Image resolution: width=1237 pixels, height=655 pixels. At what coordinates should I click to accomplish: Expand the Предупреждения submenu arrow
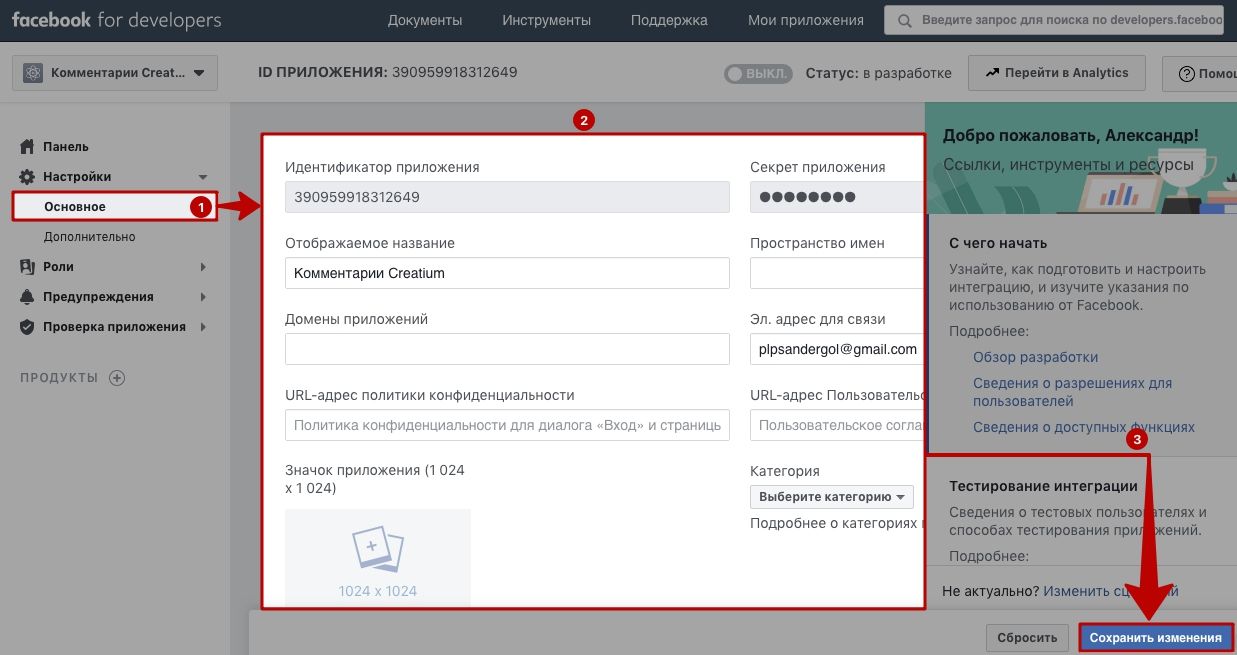[x=203, y=297]
